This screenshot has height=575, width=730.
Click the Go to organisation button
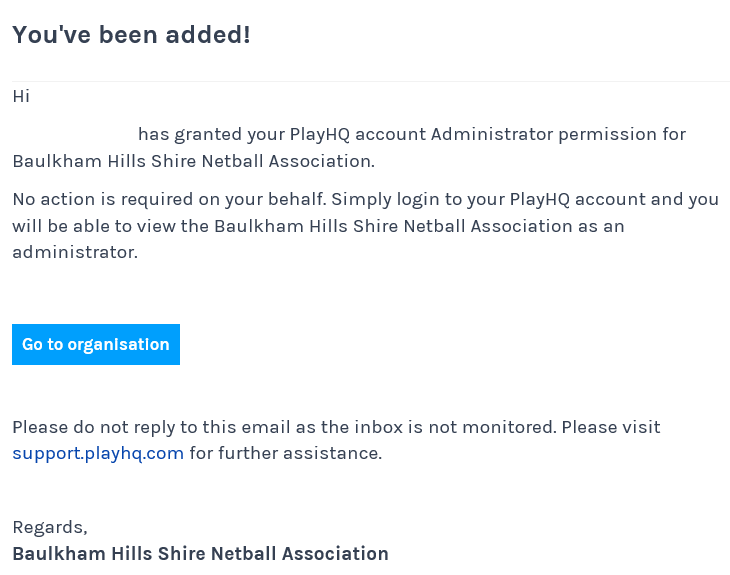coord(96,344)
